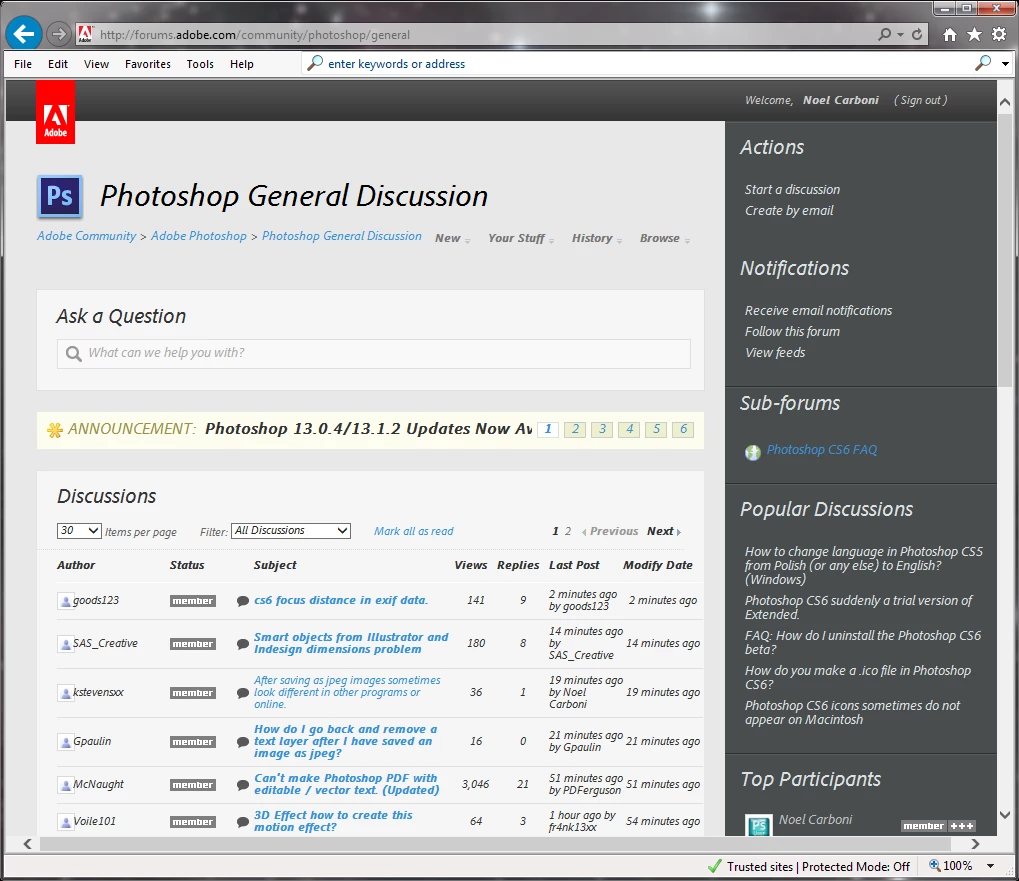Open the Photoshop CS6 FAQ sub-forum link

coord(821,450)
